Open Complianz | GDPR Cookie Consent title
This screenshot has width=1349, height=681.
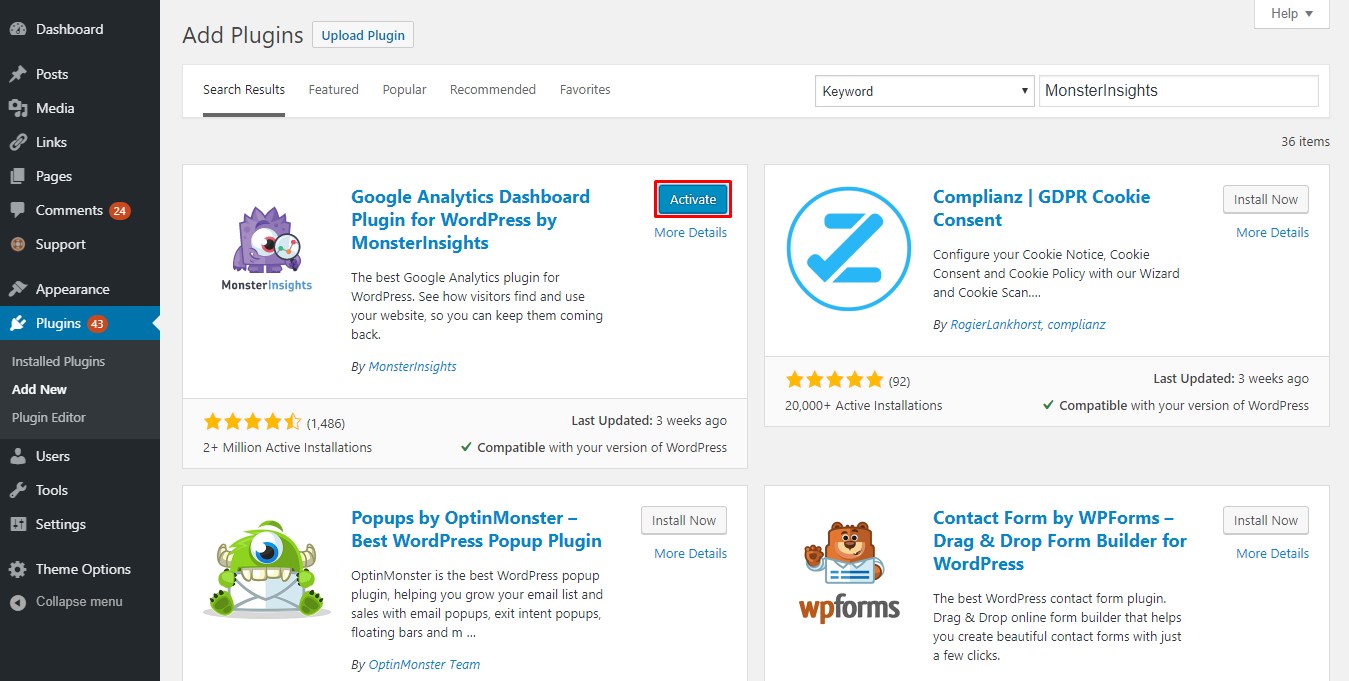pos(1042,208)
